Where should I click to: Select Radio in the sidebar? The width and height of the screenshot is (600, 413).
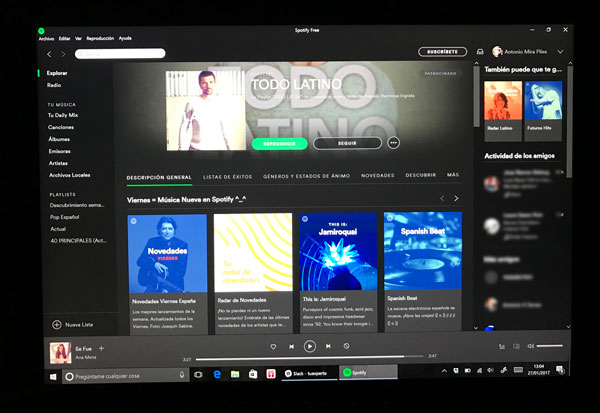pos(54,85)
